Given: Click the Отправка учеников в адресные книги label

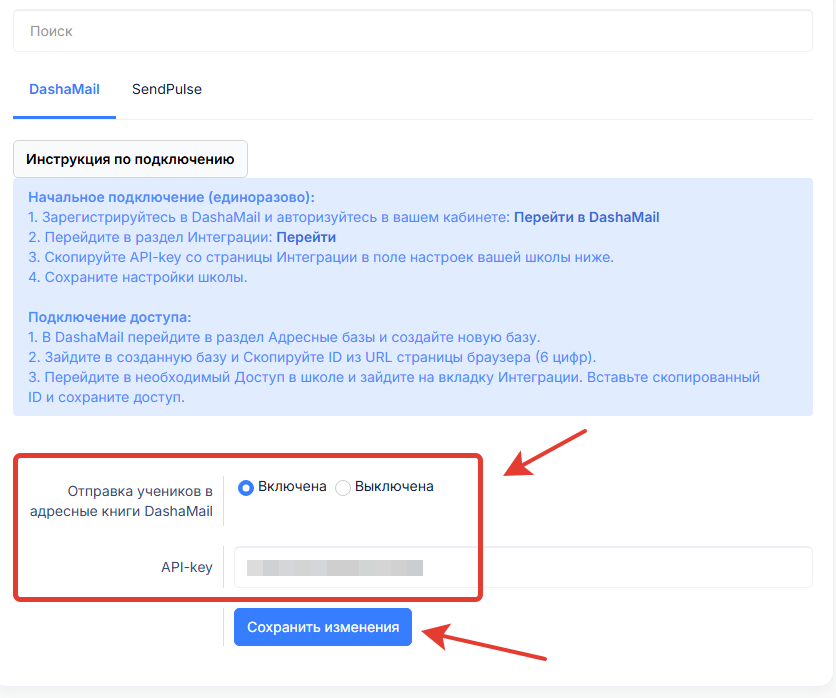Looking at the screenshot, I should (x=140, y=501).
